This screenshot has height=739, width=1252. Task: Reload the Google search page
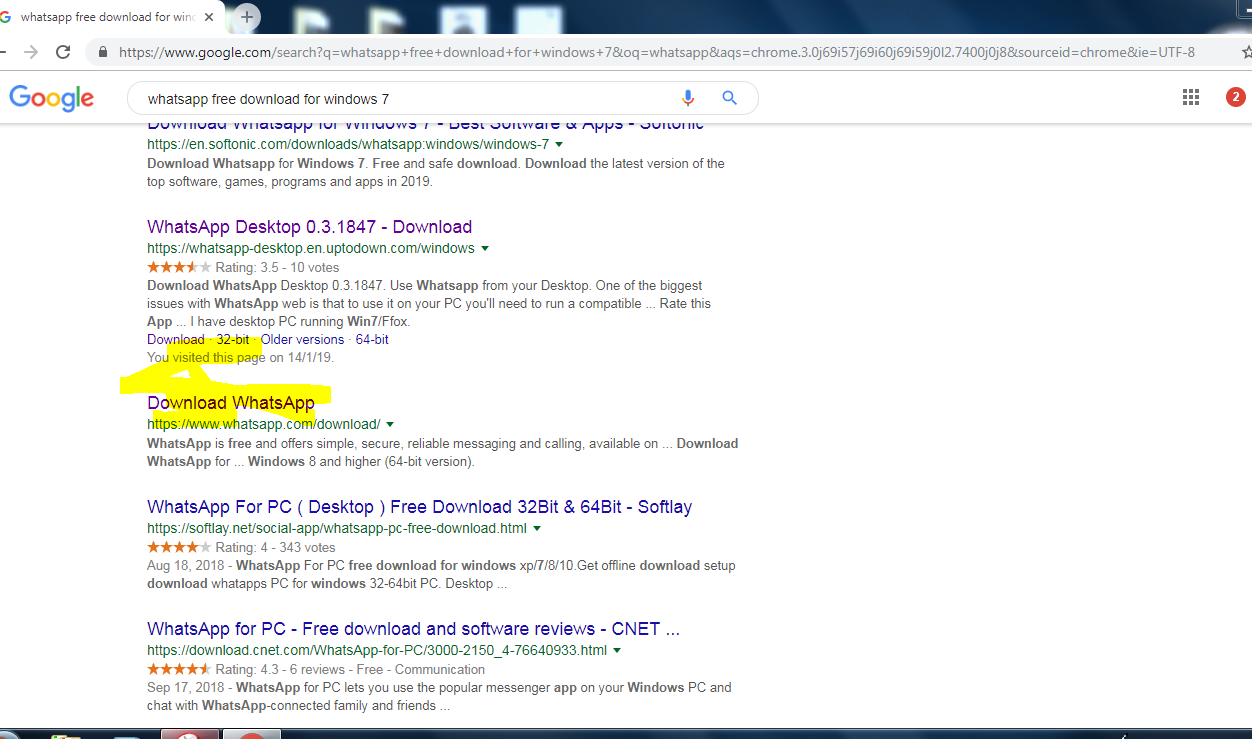coord(63,52)
